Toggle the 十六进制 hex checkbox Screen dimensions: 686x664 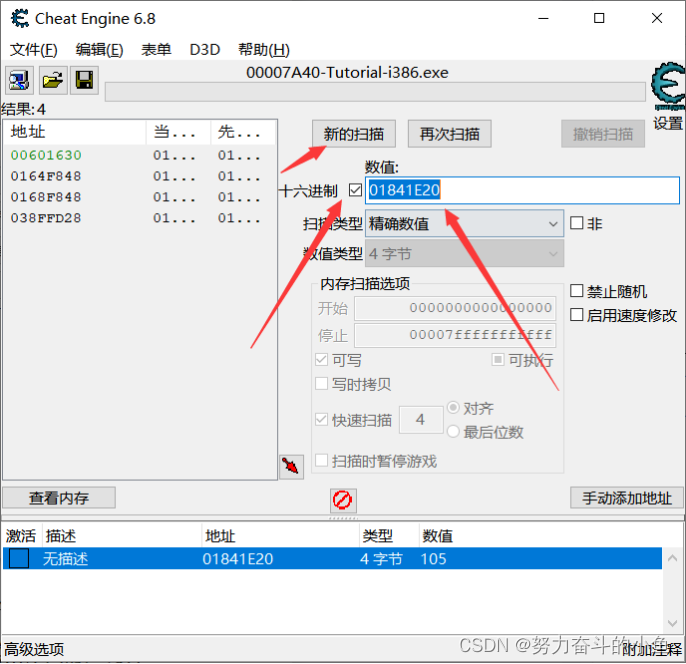point(355,190)
